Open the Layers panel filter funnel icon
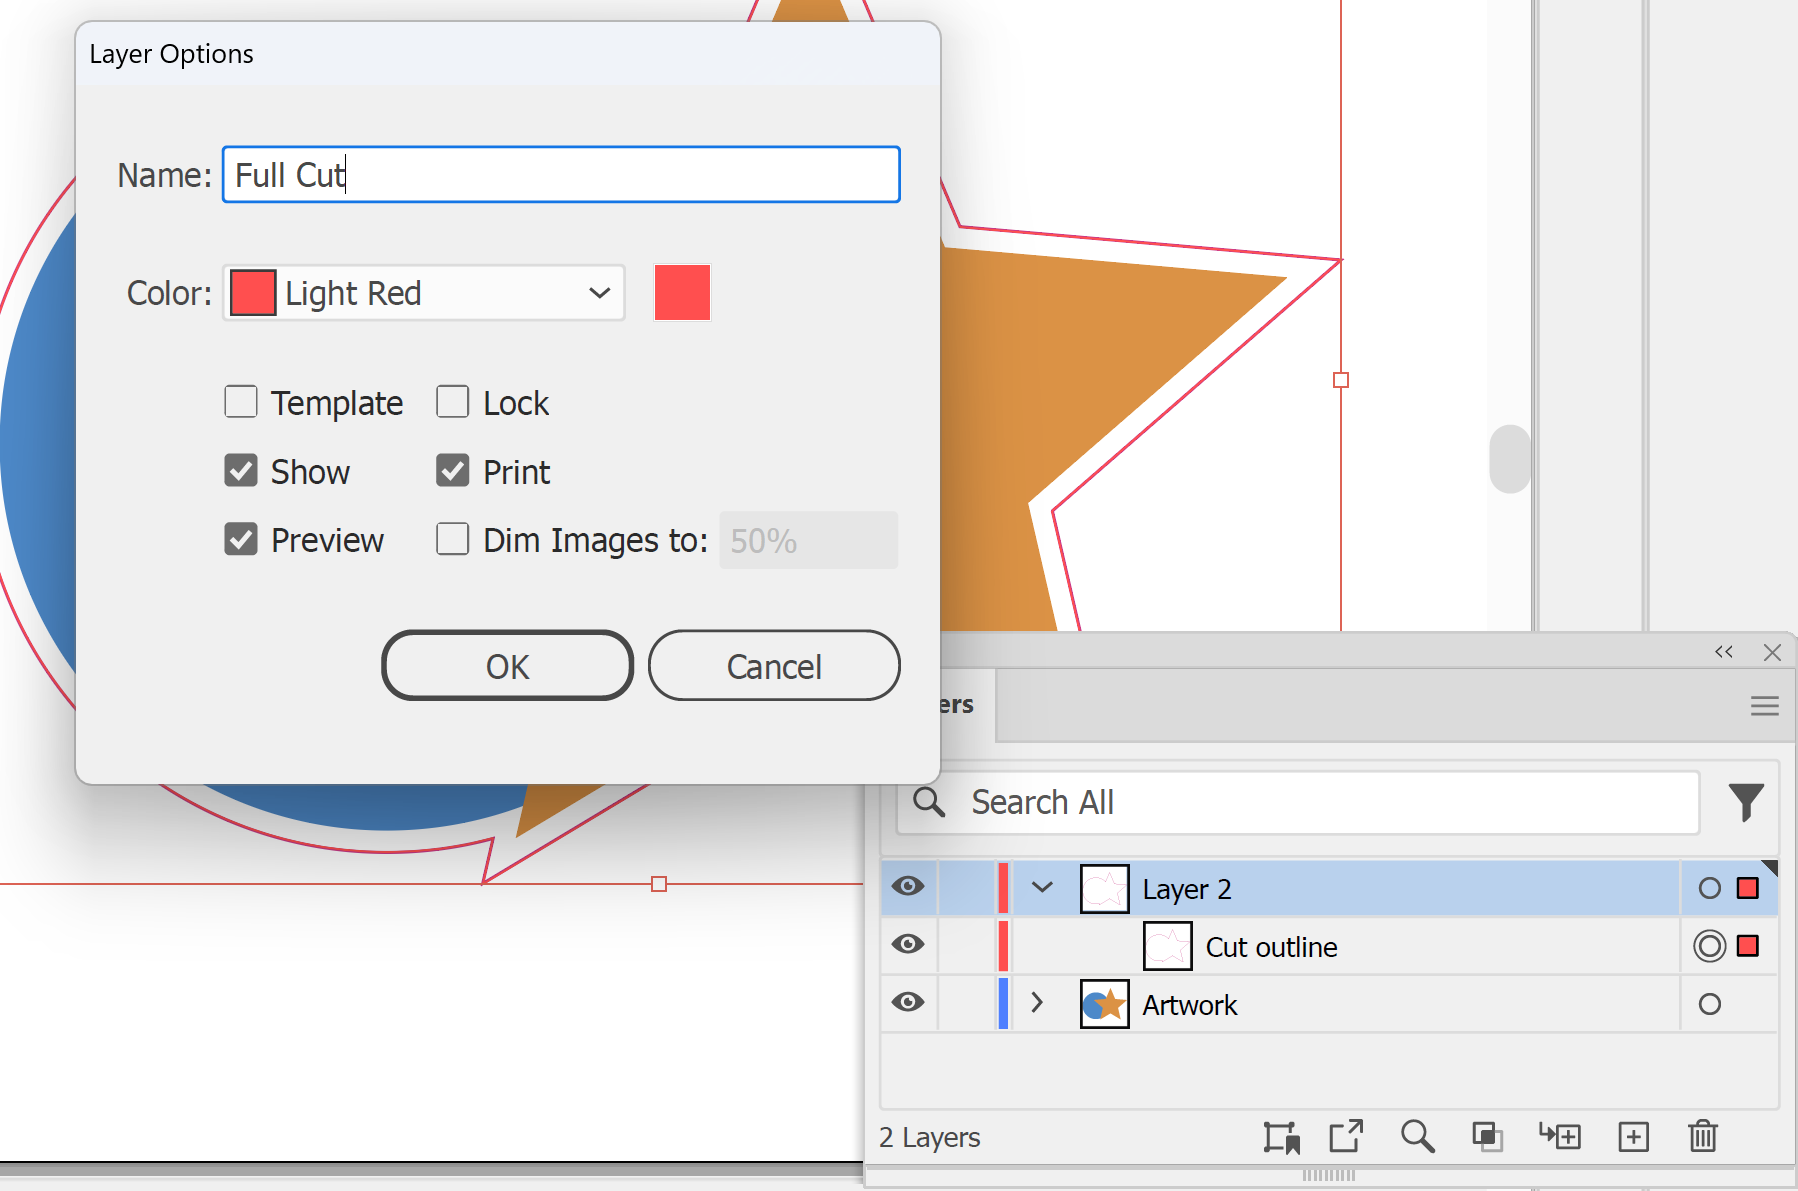 1746,802
